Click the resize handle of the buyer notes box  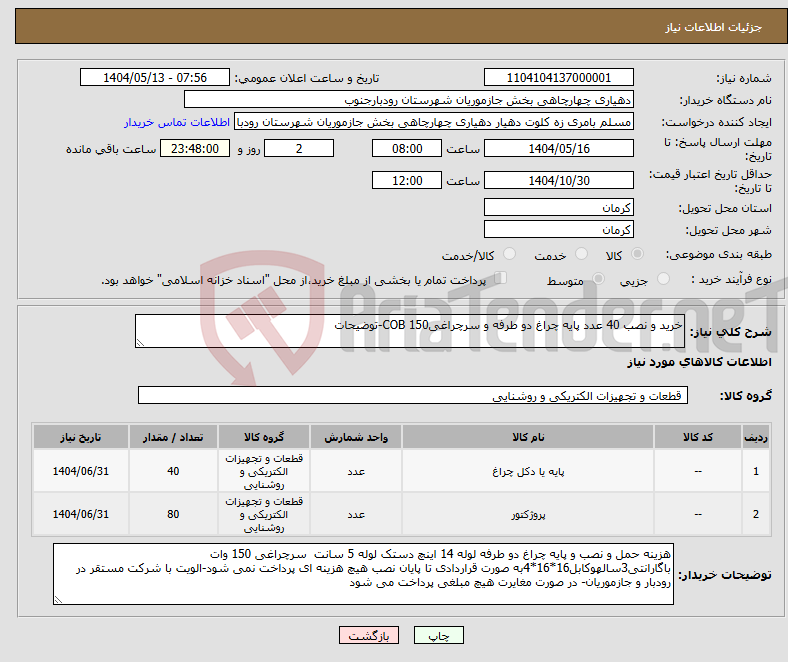click(x=58, y=600)
